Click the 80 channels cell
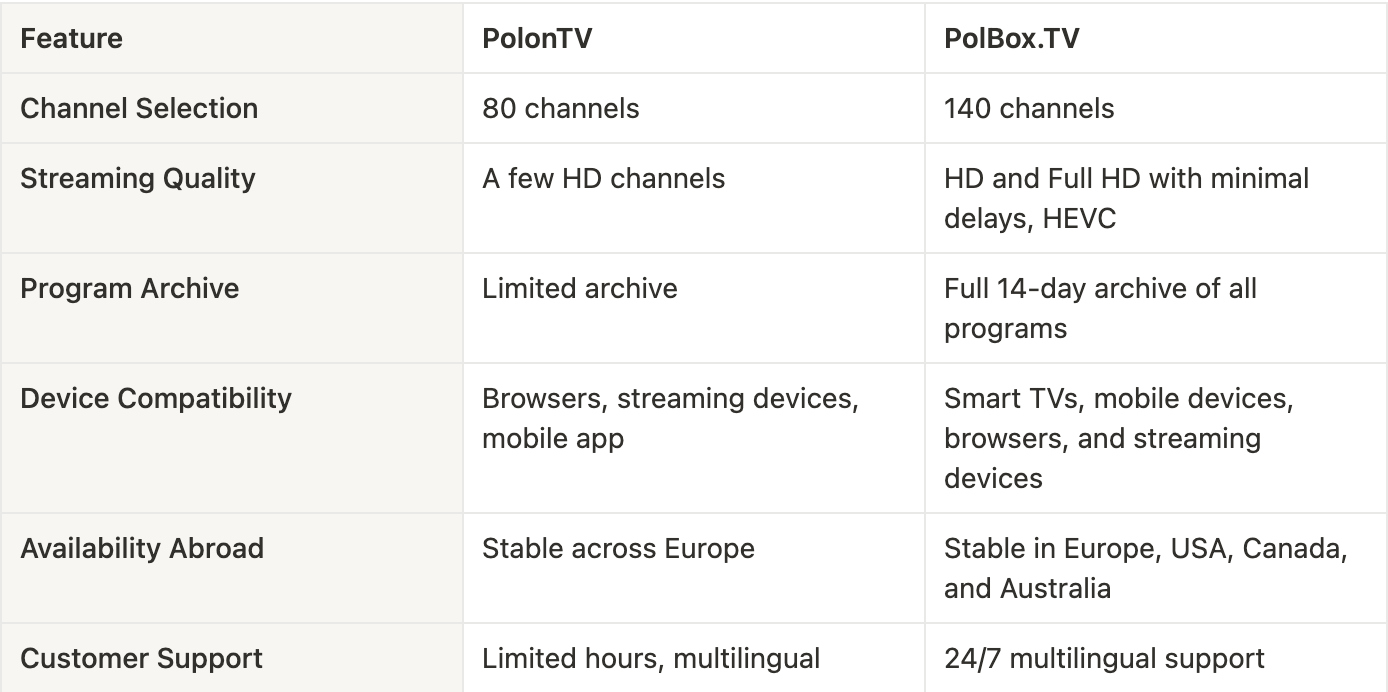 694,108
